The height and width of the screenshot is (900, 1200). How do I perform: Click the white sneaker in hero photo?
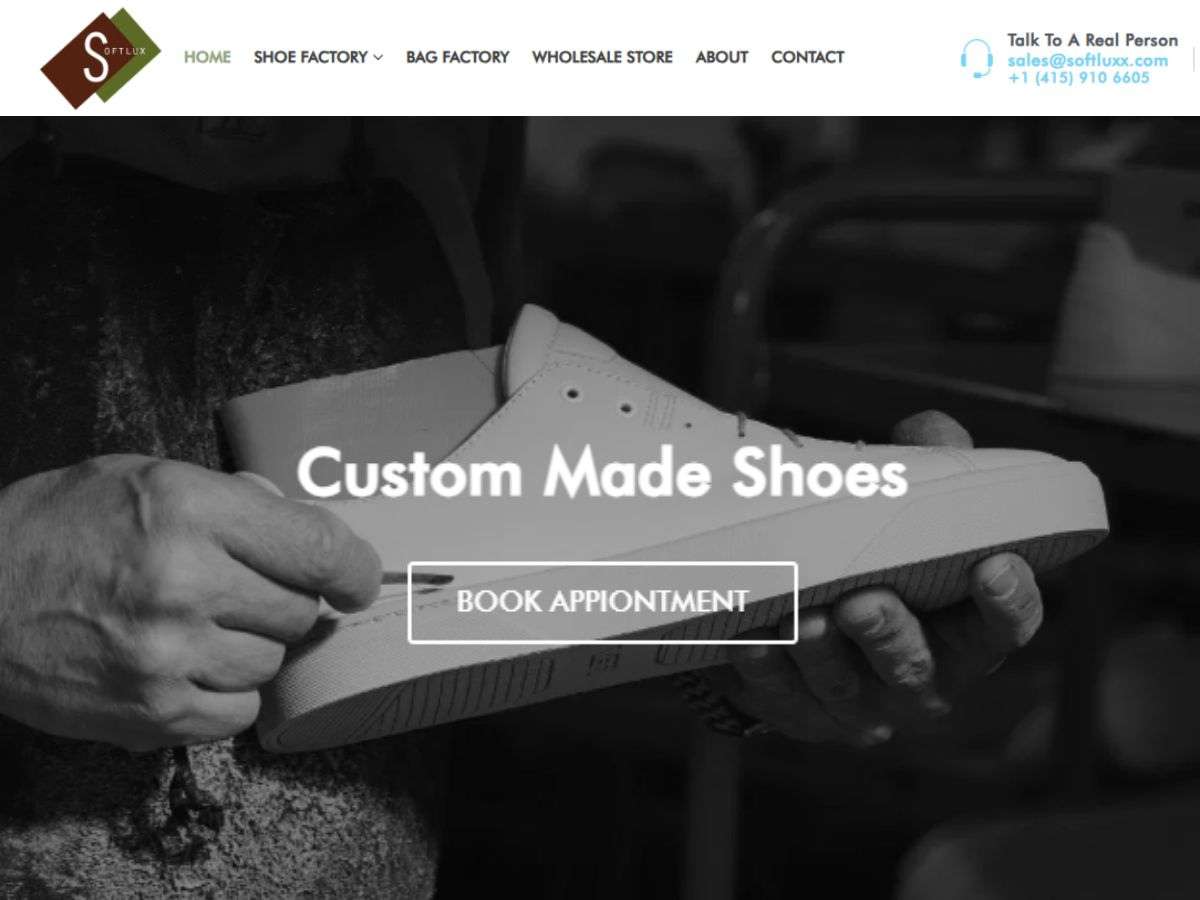click(660, 520)
